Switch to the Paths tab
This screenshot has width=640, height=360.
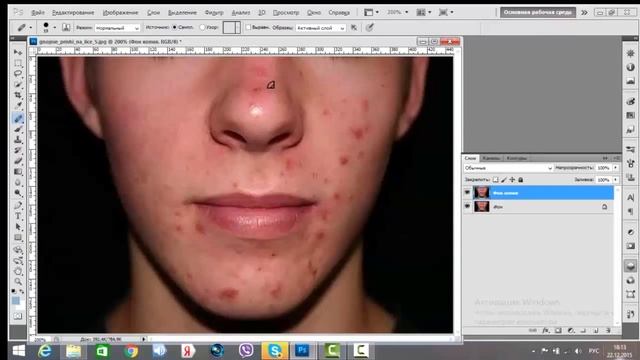click(x=516, y=158)
